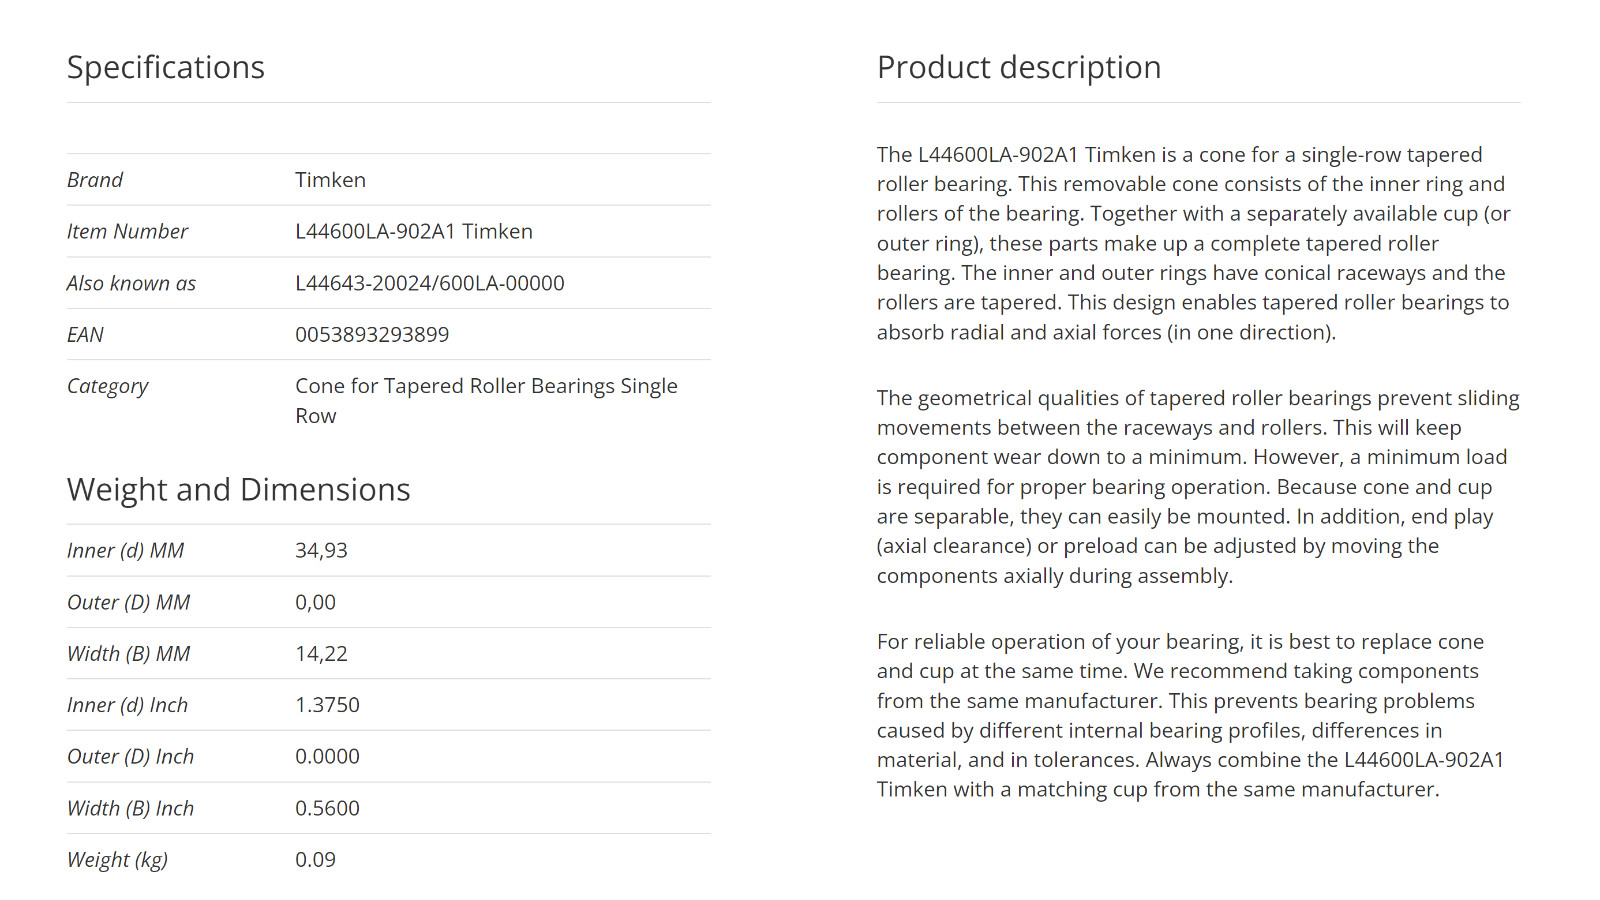Click the Specifications heading
This screenshot has height=900, width=1600.
[166, 67]
